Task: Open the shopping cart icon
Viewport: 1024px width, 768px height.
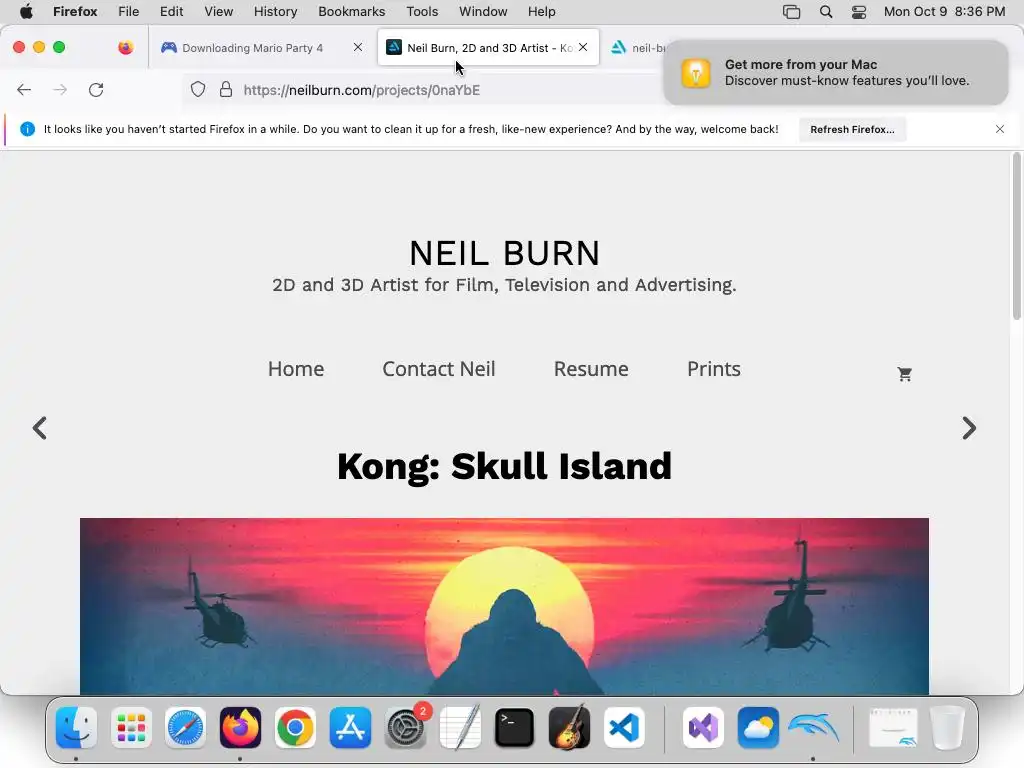Action: [904, 374]
